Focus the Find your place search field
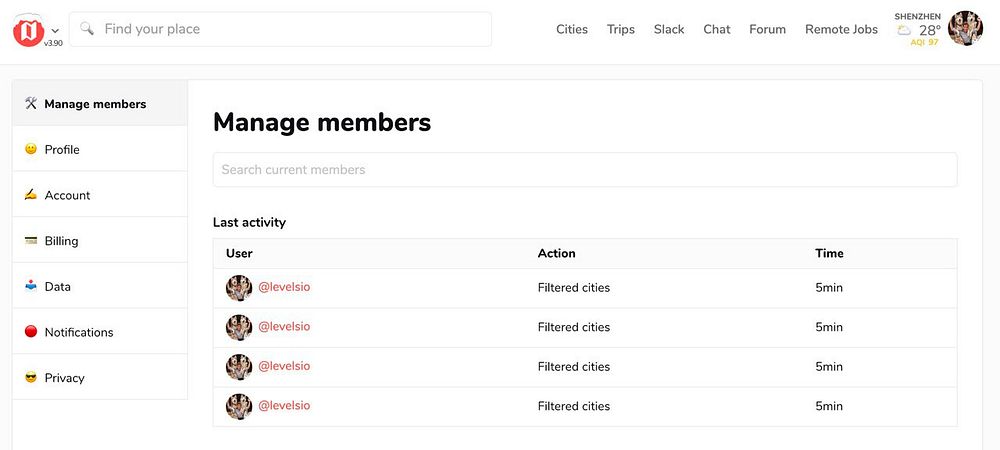 [290, 29]
